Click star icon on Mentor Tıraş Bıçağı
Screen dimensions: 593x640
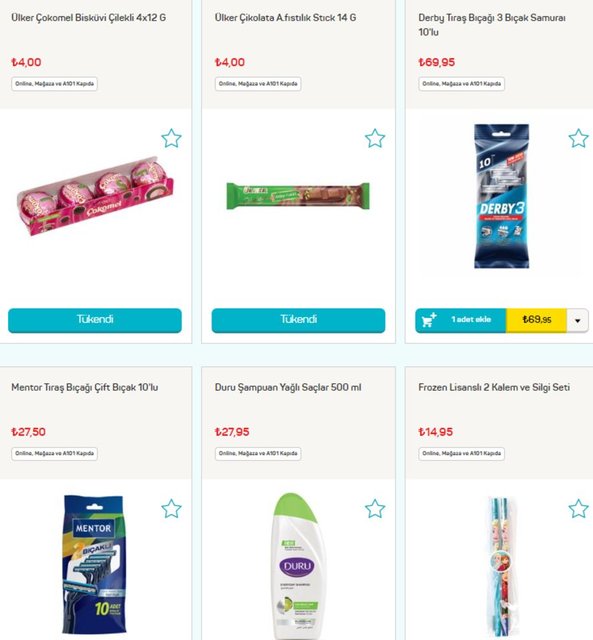(171, 509)
